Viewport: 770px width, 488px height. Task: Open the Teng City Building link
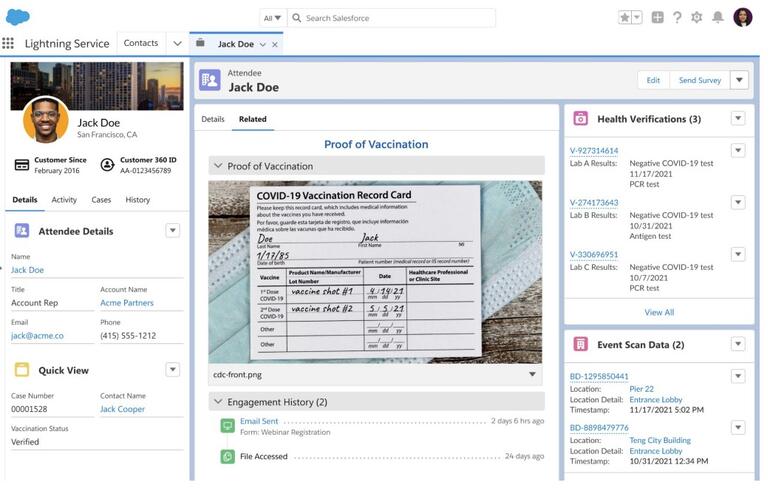point(660,440)
